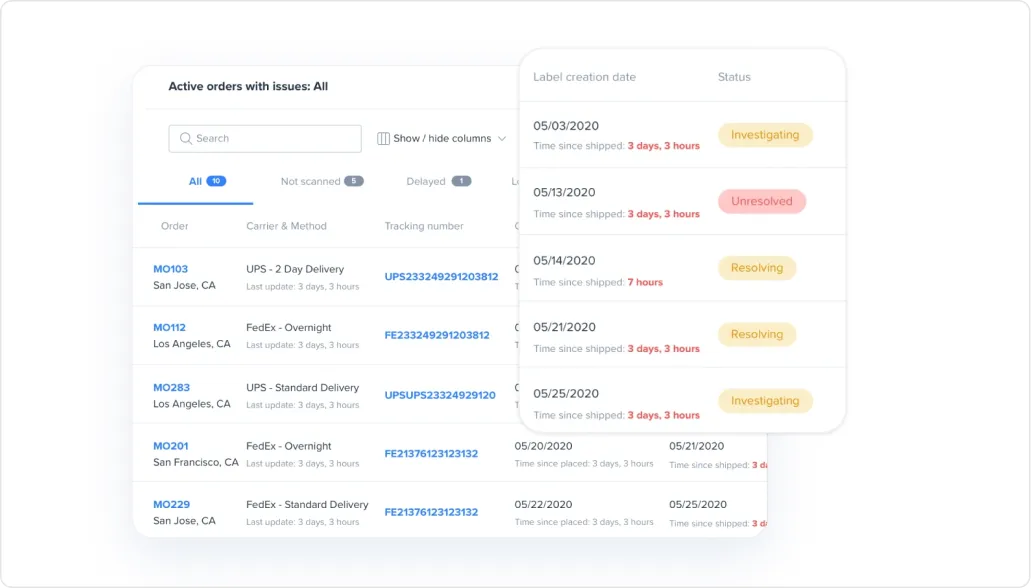
Task: Click the Carrier & Method column header
Action: 285,226
